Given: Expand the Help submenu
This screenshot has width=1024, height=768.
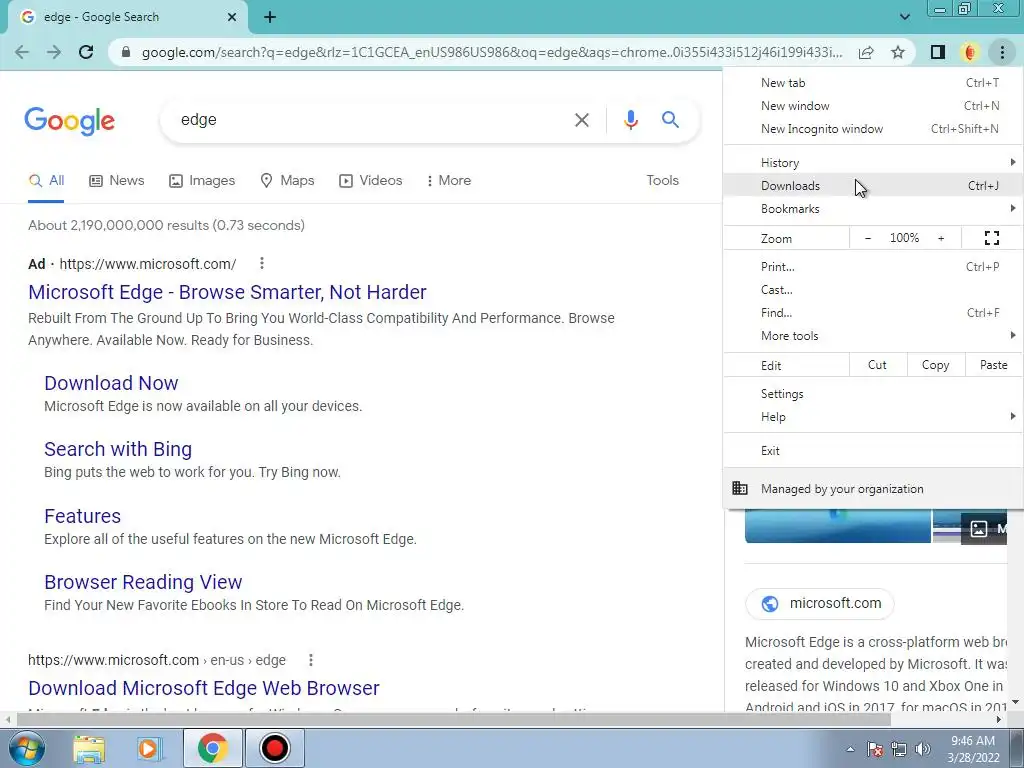Looking at the screenshot, I should click(873, 417).
